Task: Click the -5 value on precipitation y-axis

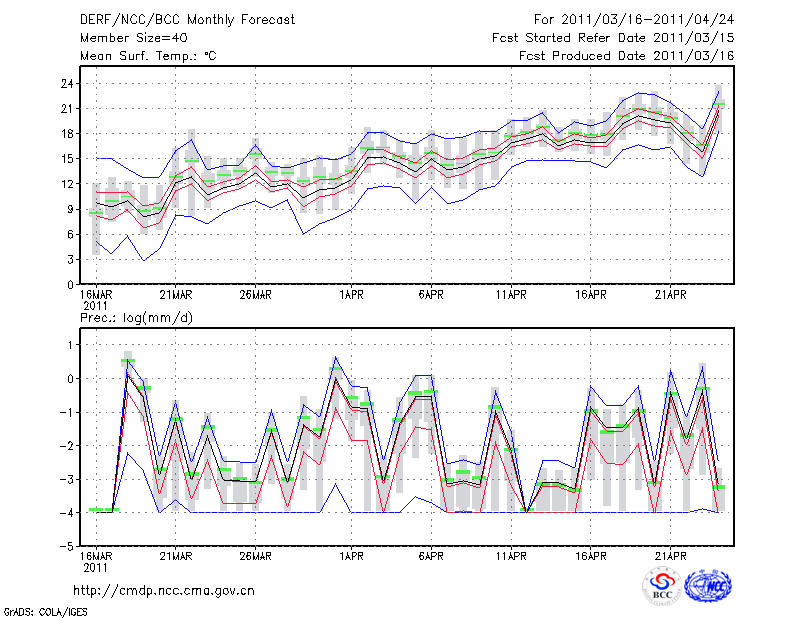Action: (68, 546)
